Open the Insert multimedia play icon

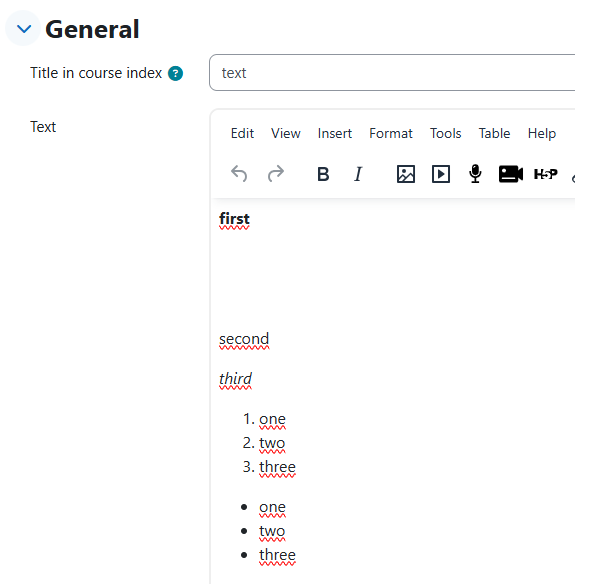coord(441,174)
